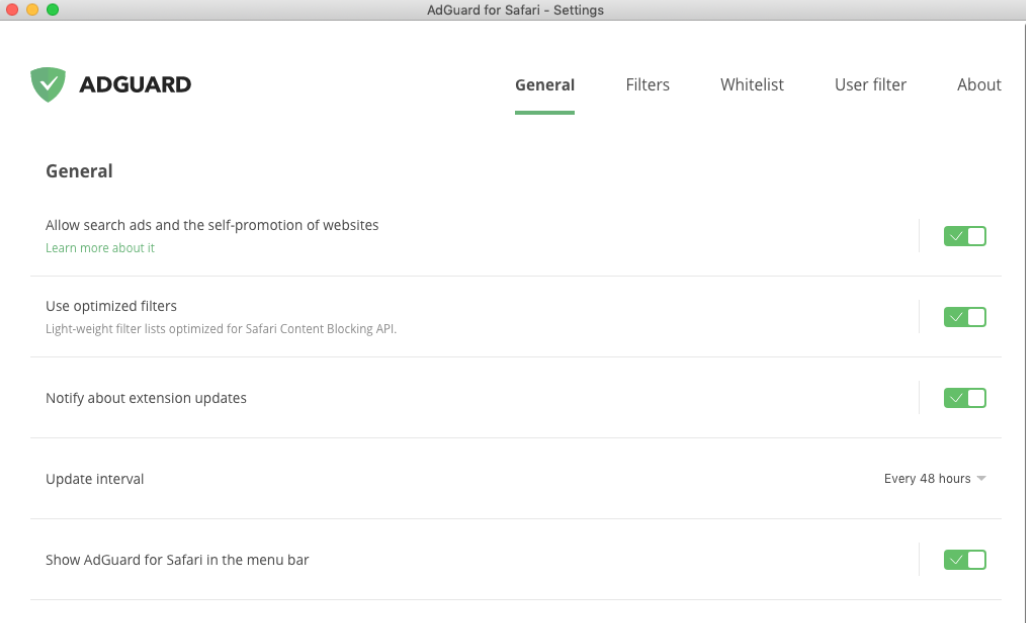Image resolution: width=1026 pixels, height=623 pixels.
Task: Click the Use optimized filters label
Action: click(x=111, y=306)
